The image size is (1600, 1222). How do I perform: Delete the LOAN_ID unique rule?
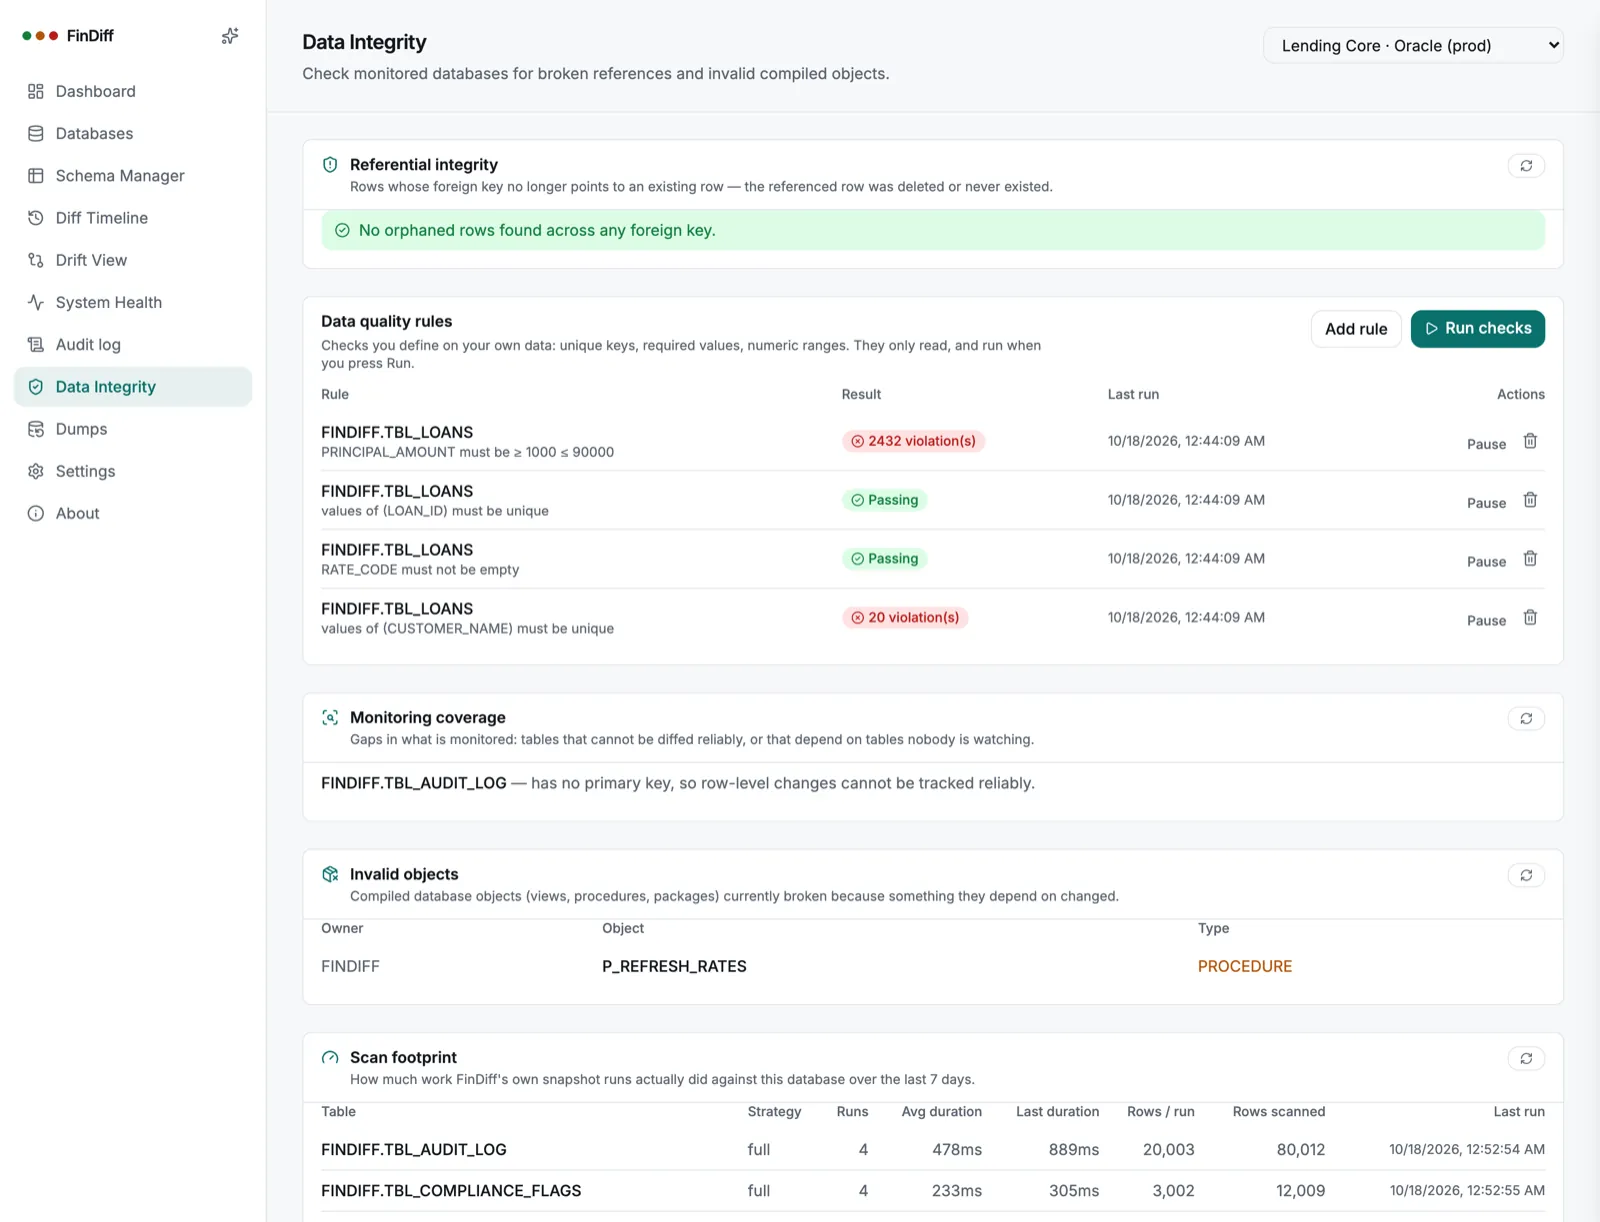(1530, 500)
